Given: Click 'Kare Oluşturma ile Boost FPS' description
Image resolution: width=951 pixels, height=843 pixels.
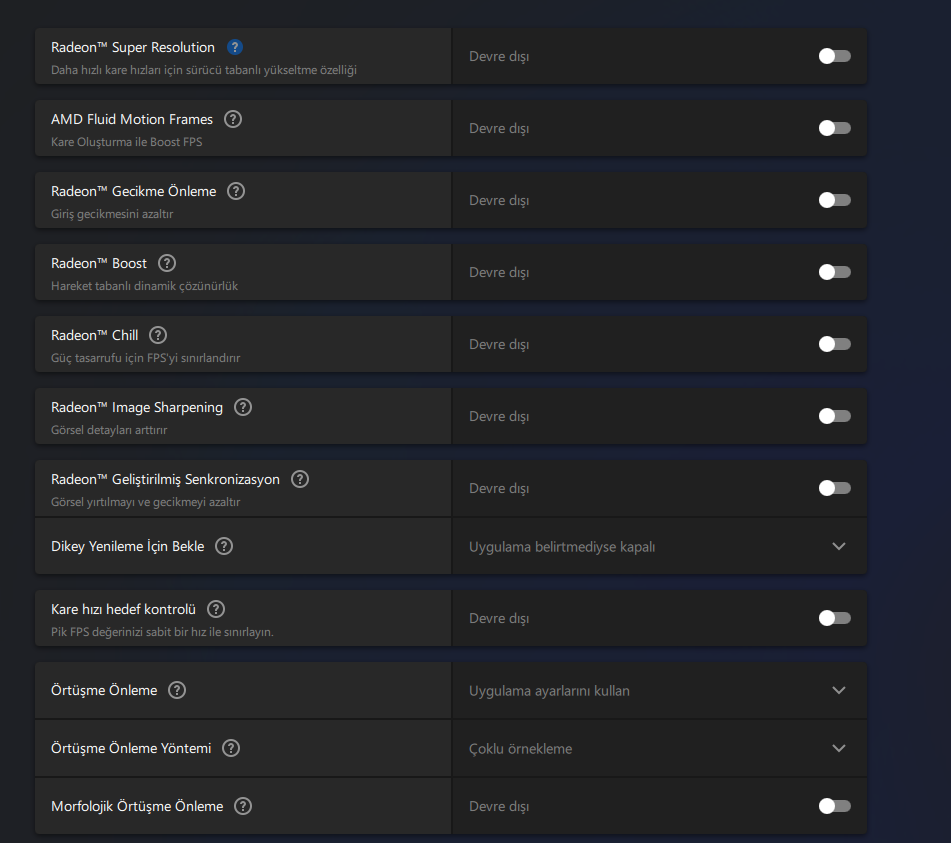Looking at the screenshot, I should coord(127,142).
